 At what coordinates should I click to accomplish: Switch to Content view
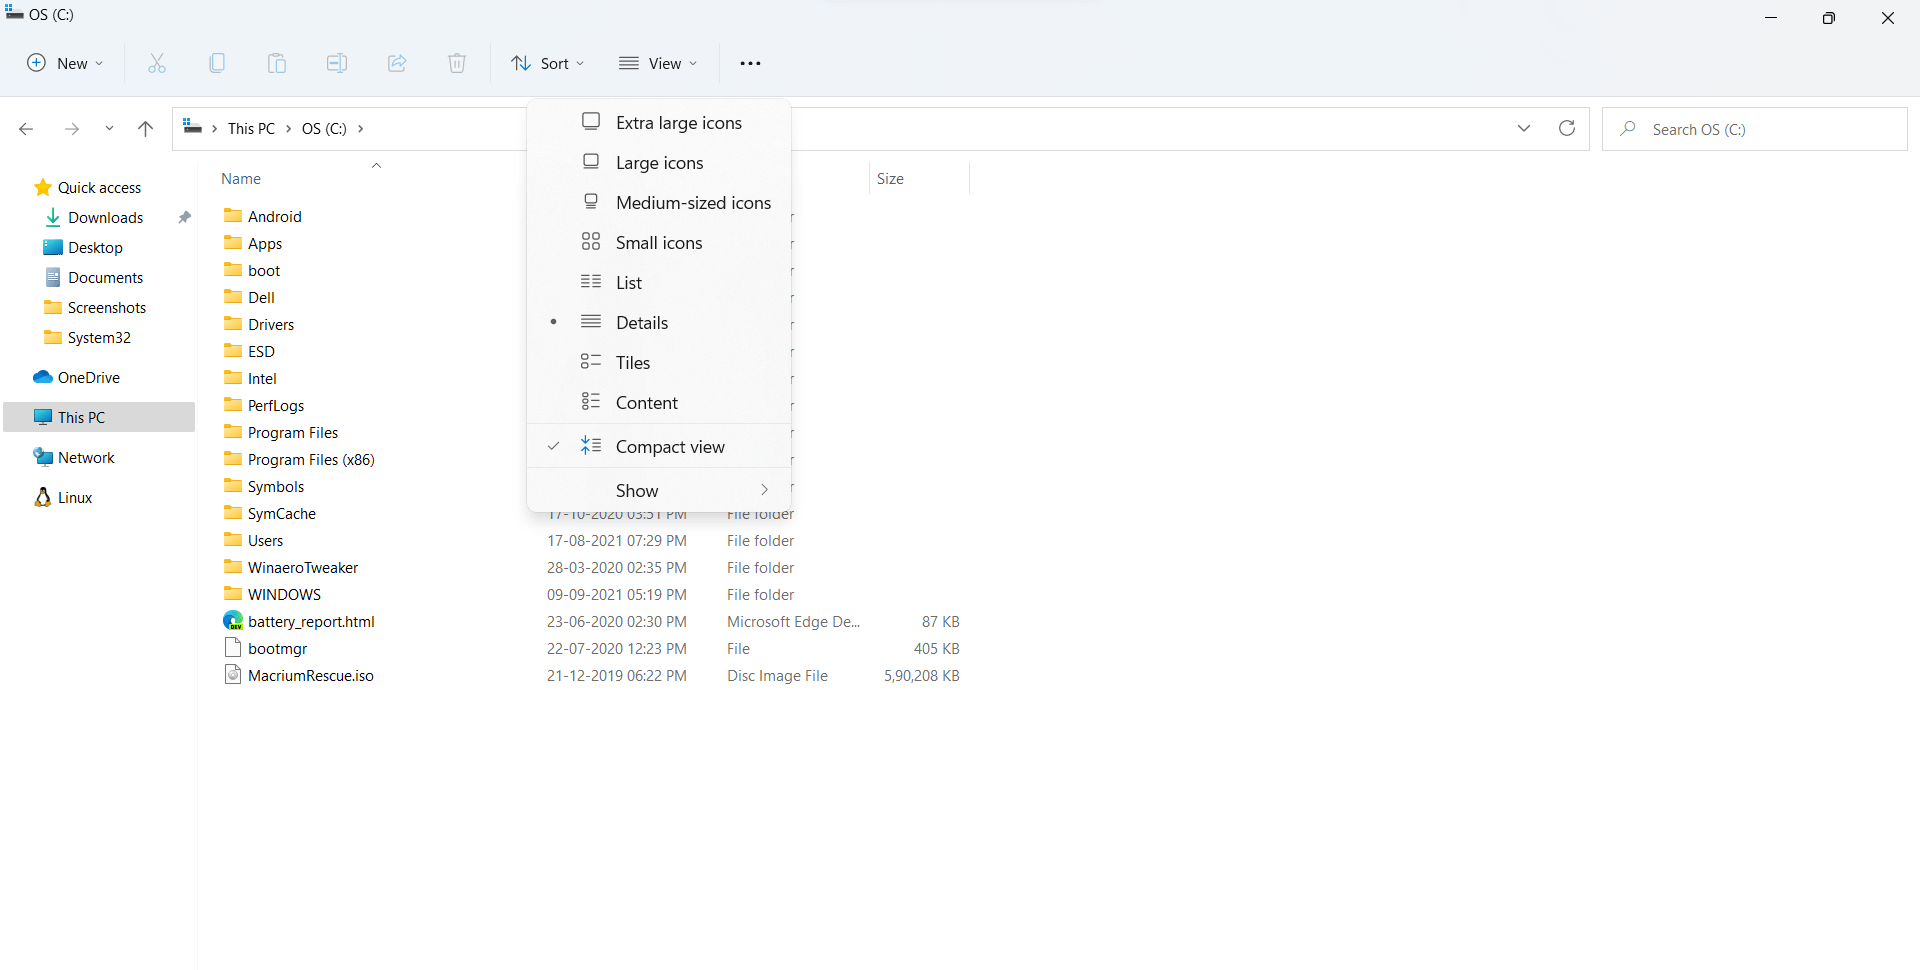tap(660, 402)
